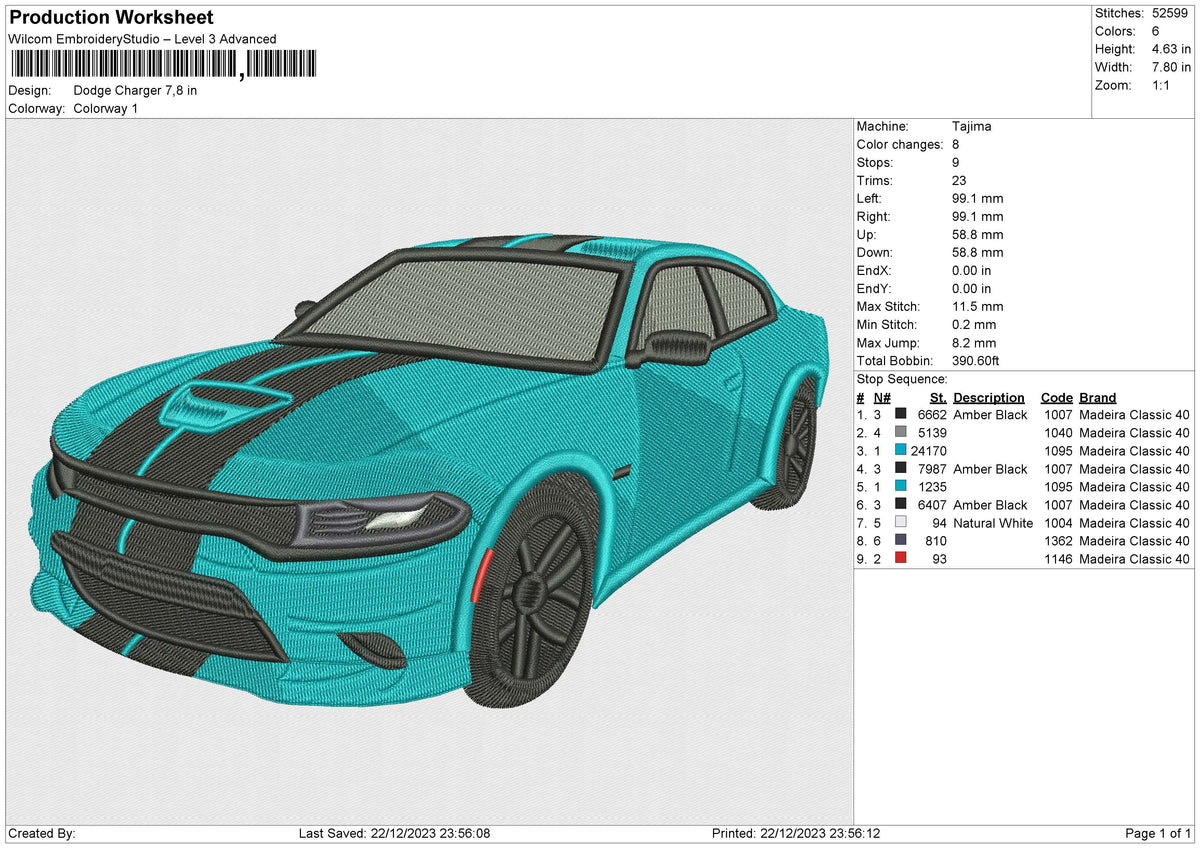The height and width of the screenshot is (848, 1200).
Task: Click the "EndY:" label
Action: point(874,289)
